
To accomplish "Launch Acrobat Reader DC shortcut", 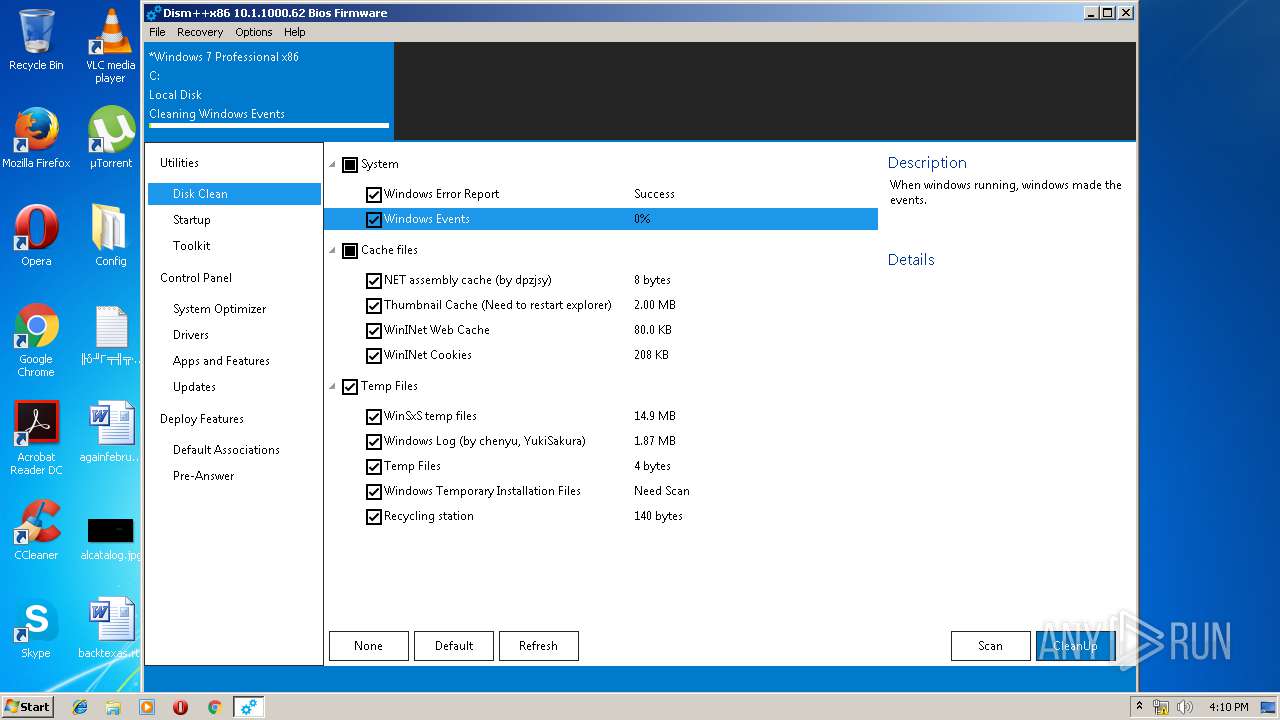I will pos(36,438).
